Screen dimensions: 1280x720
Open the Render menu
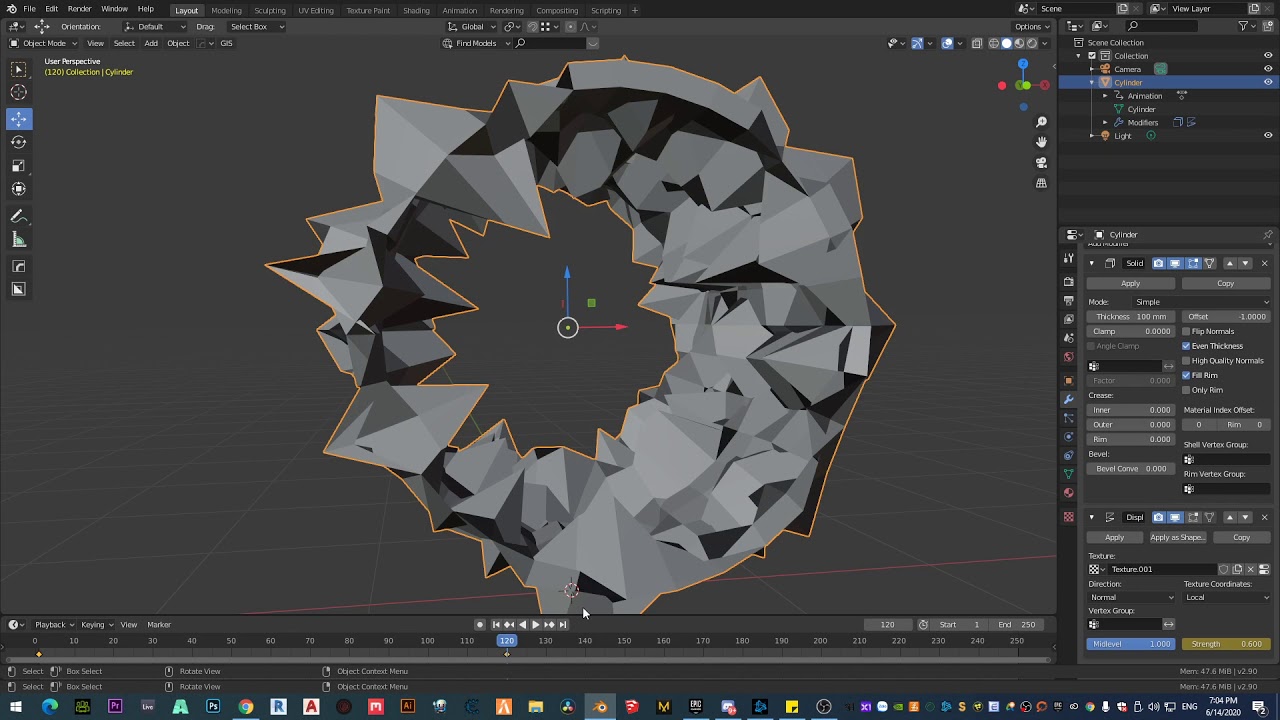pyautogui.click(x=79, y=9)
